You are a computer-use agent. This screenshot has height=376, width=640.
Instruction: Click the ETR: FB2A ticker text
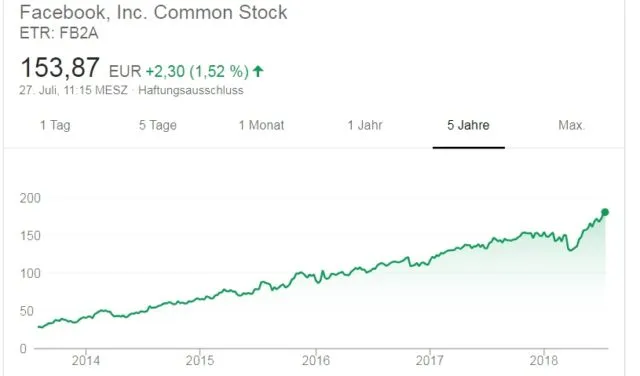pyautogui.click(x=59, y=33)
